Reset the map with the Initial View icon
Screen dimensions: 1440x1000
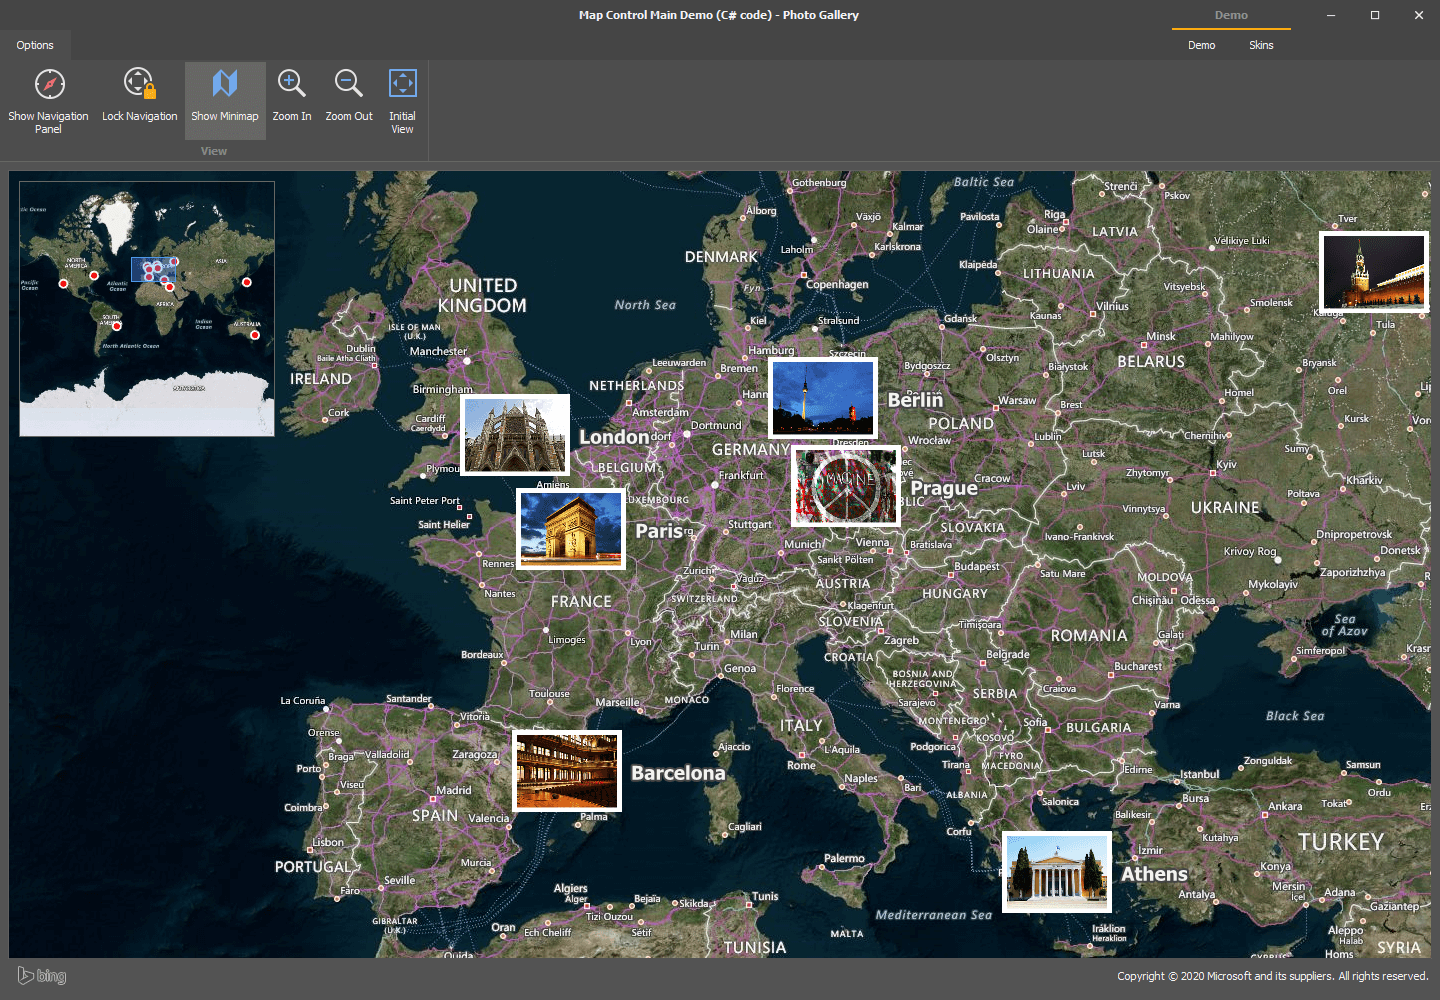click(x=402, y=84)
